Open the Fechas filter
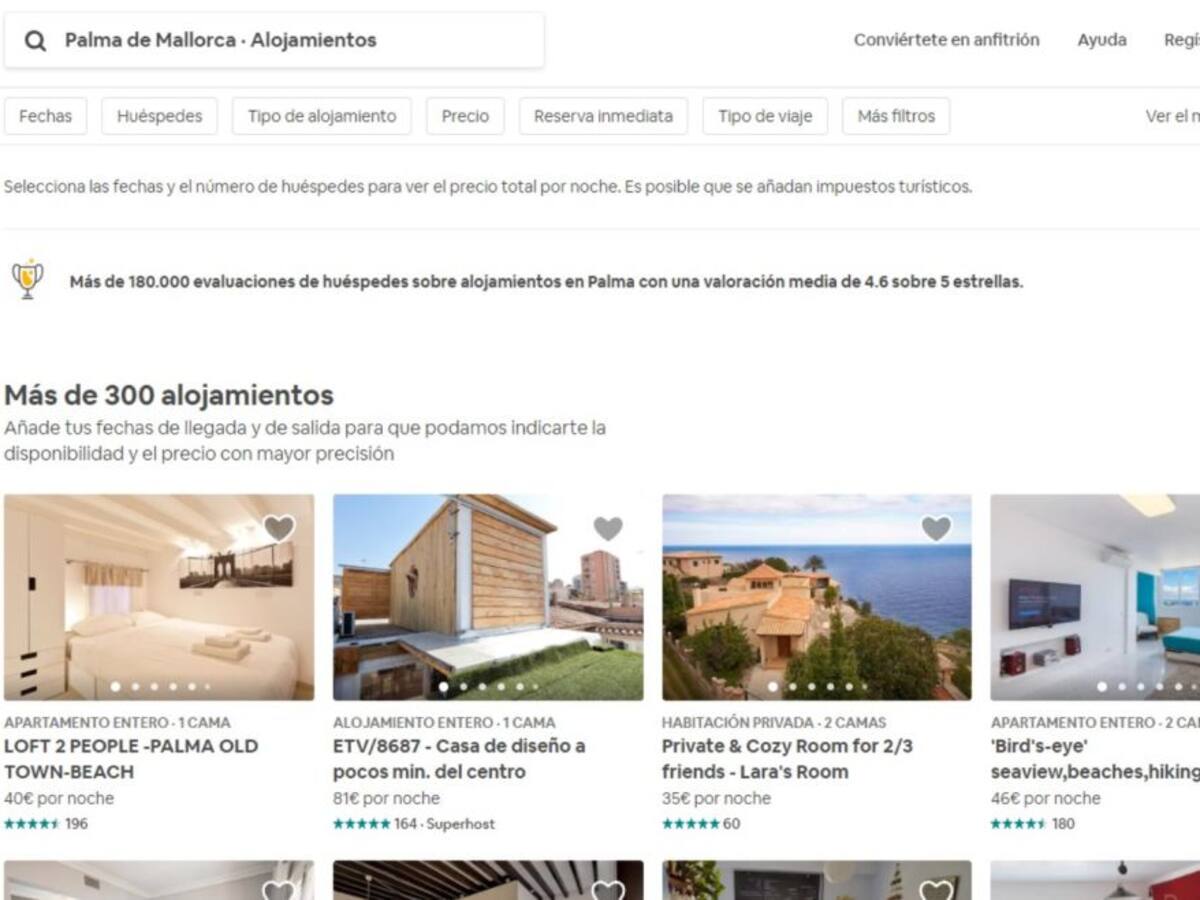 [46, 116]
